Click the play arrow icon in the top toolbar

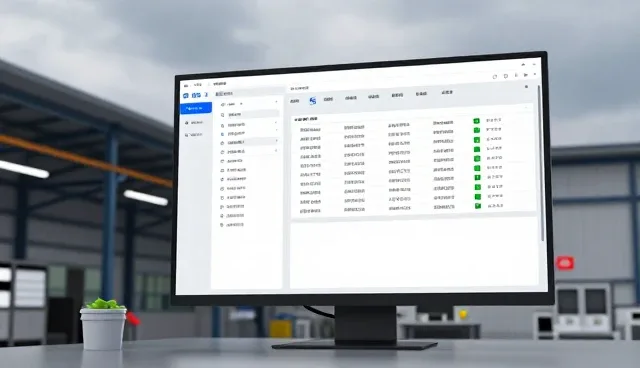click(x=526, y=75)
